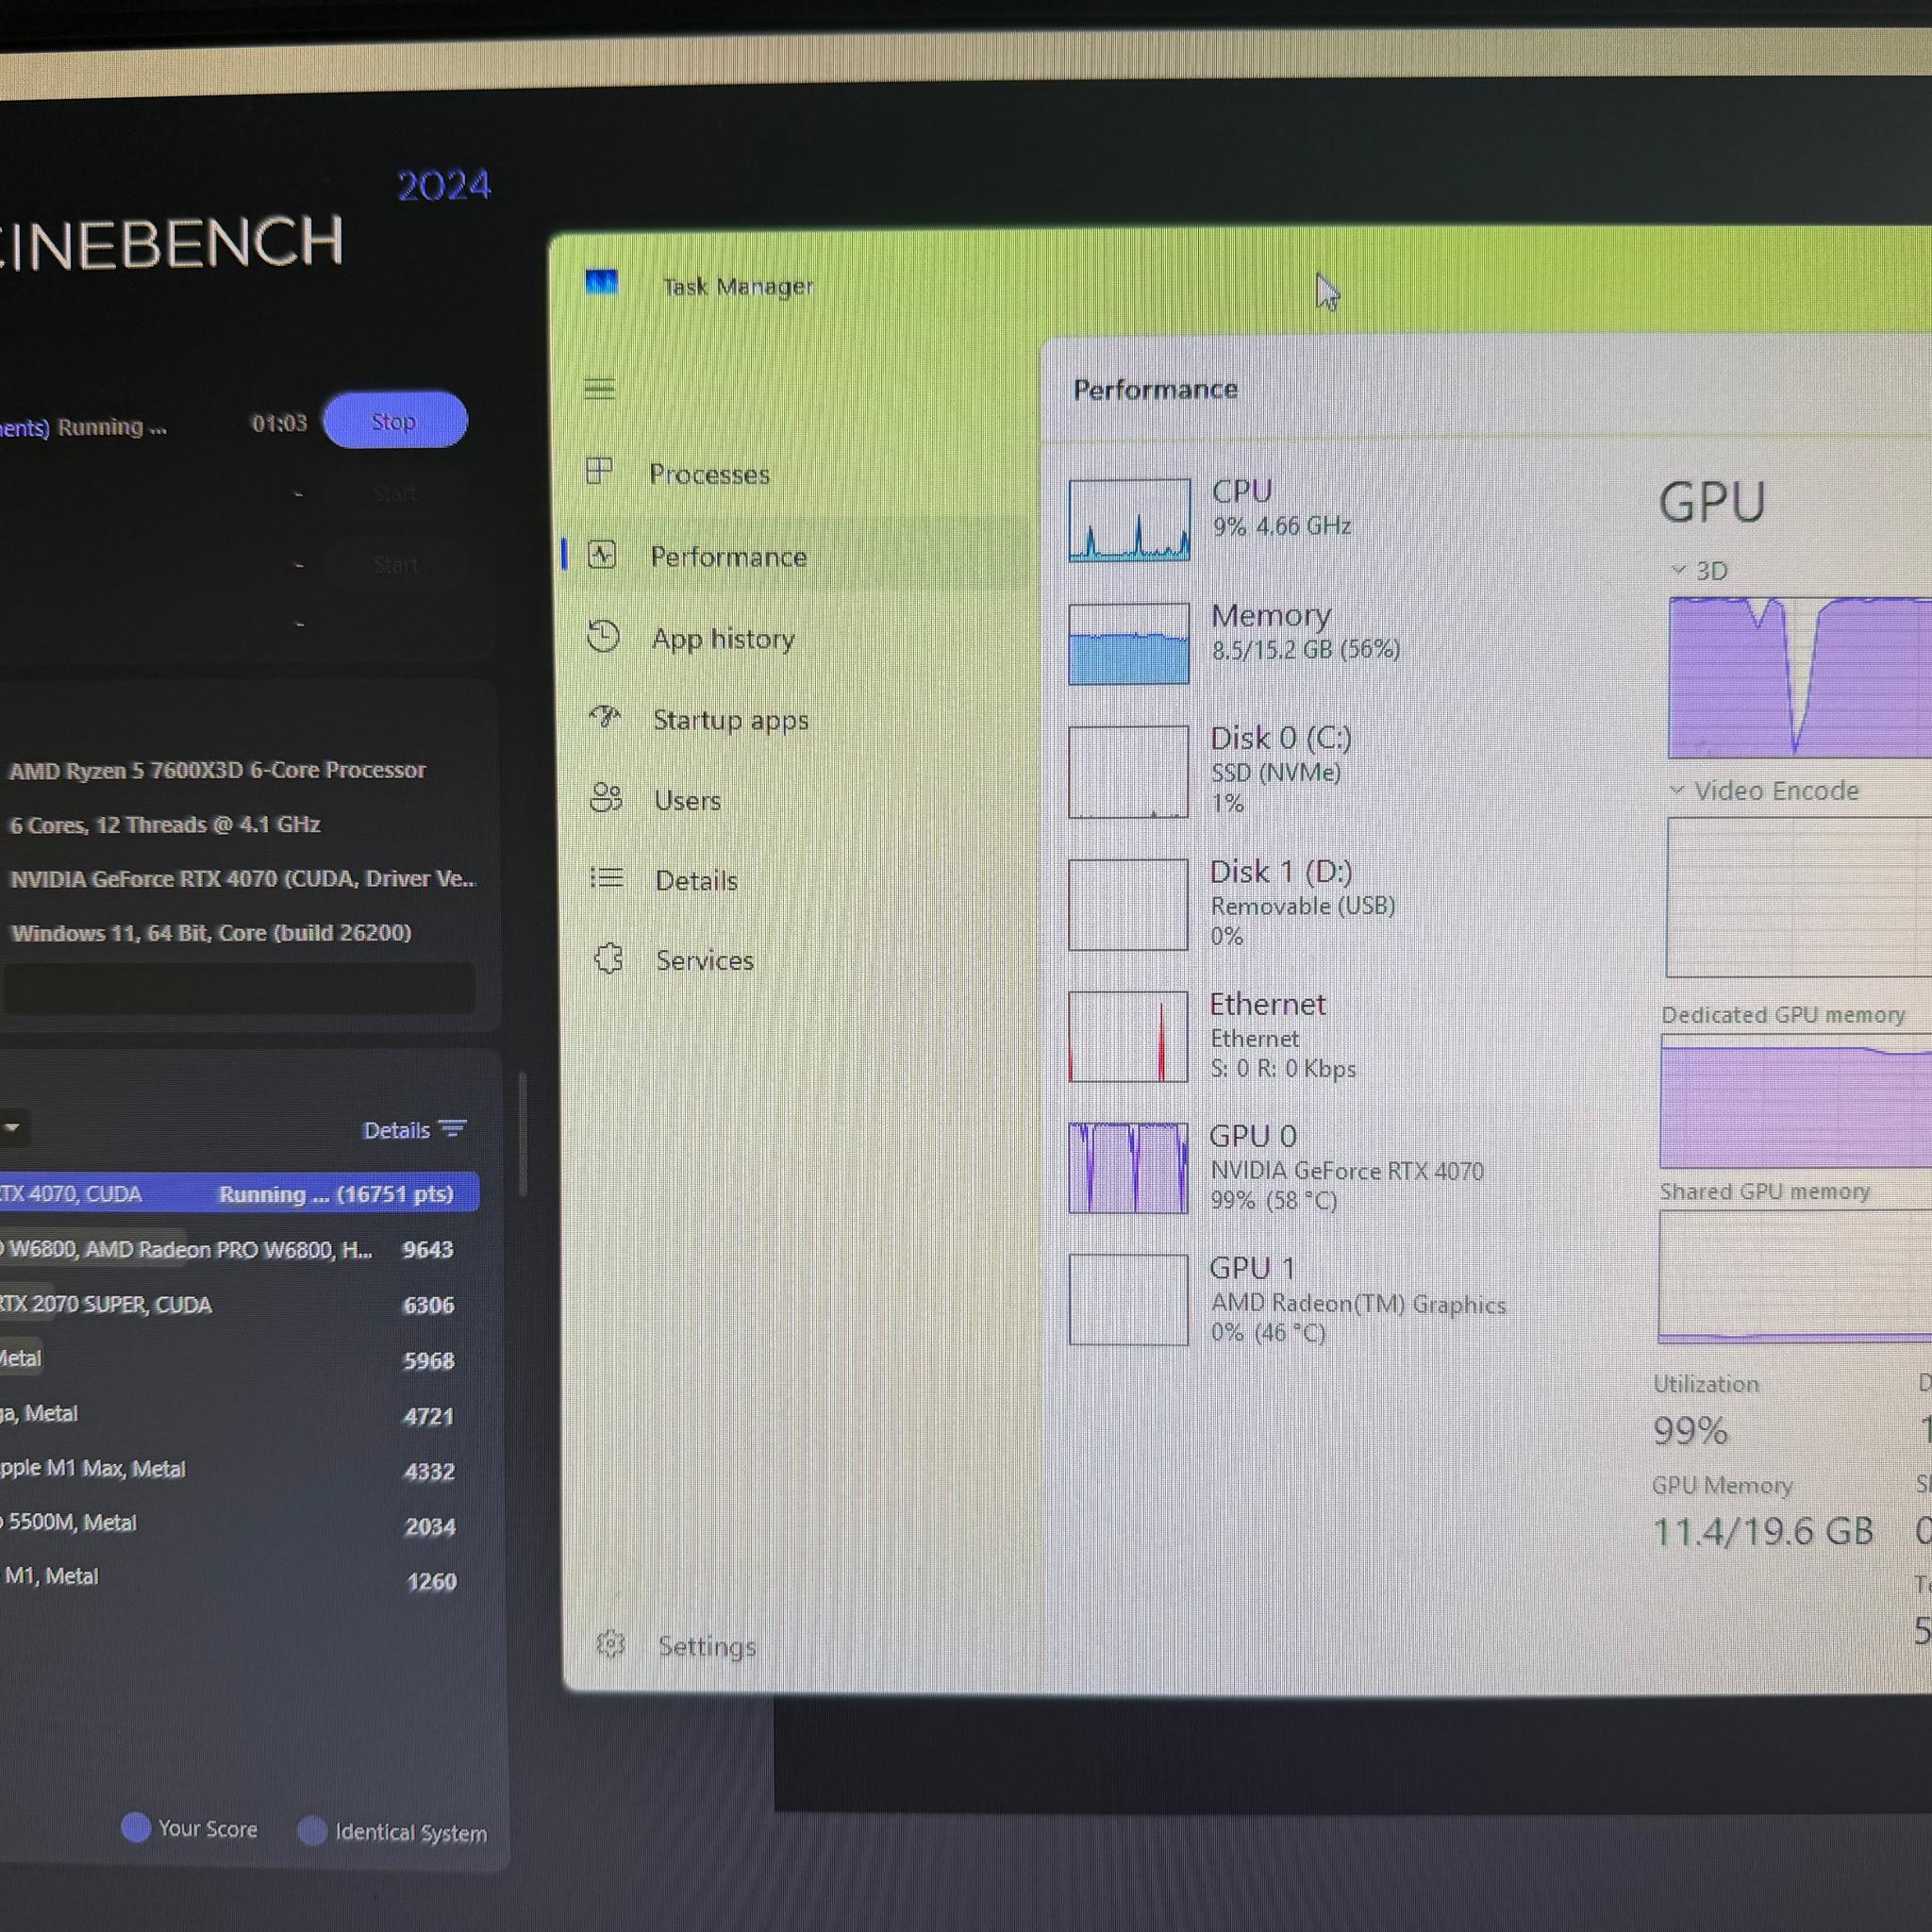This screenshot has width=1932, height=1932.
Task: Click the App history clock icon
Action: 603,636
